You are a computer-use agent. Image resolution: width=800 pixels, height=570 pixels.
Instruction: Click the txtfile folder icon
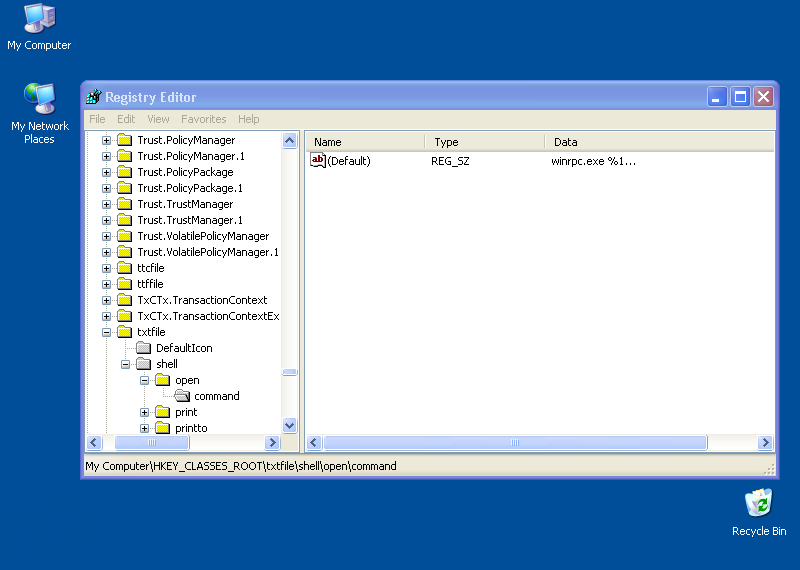coord(124,332)
